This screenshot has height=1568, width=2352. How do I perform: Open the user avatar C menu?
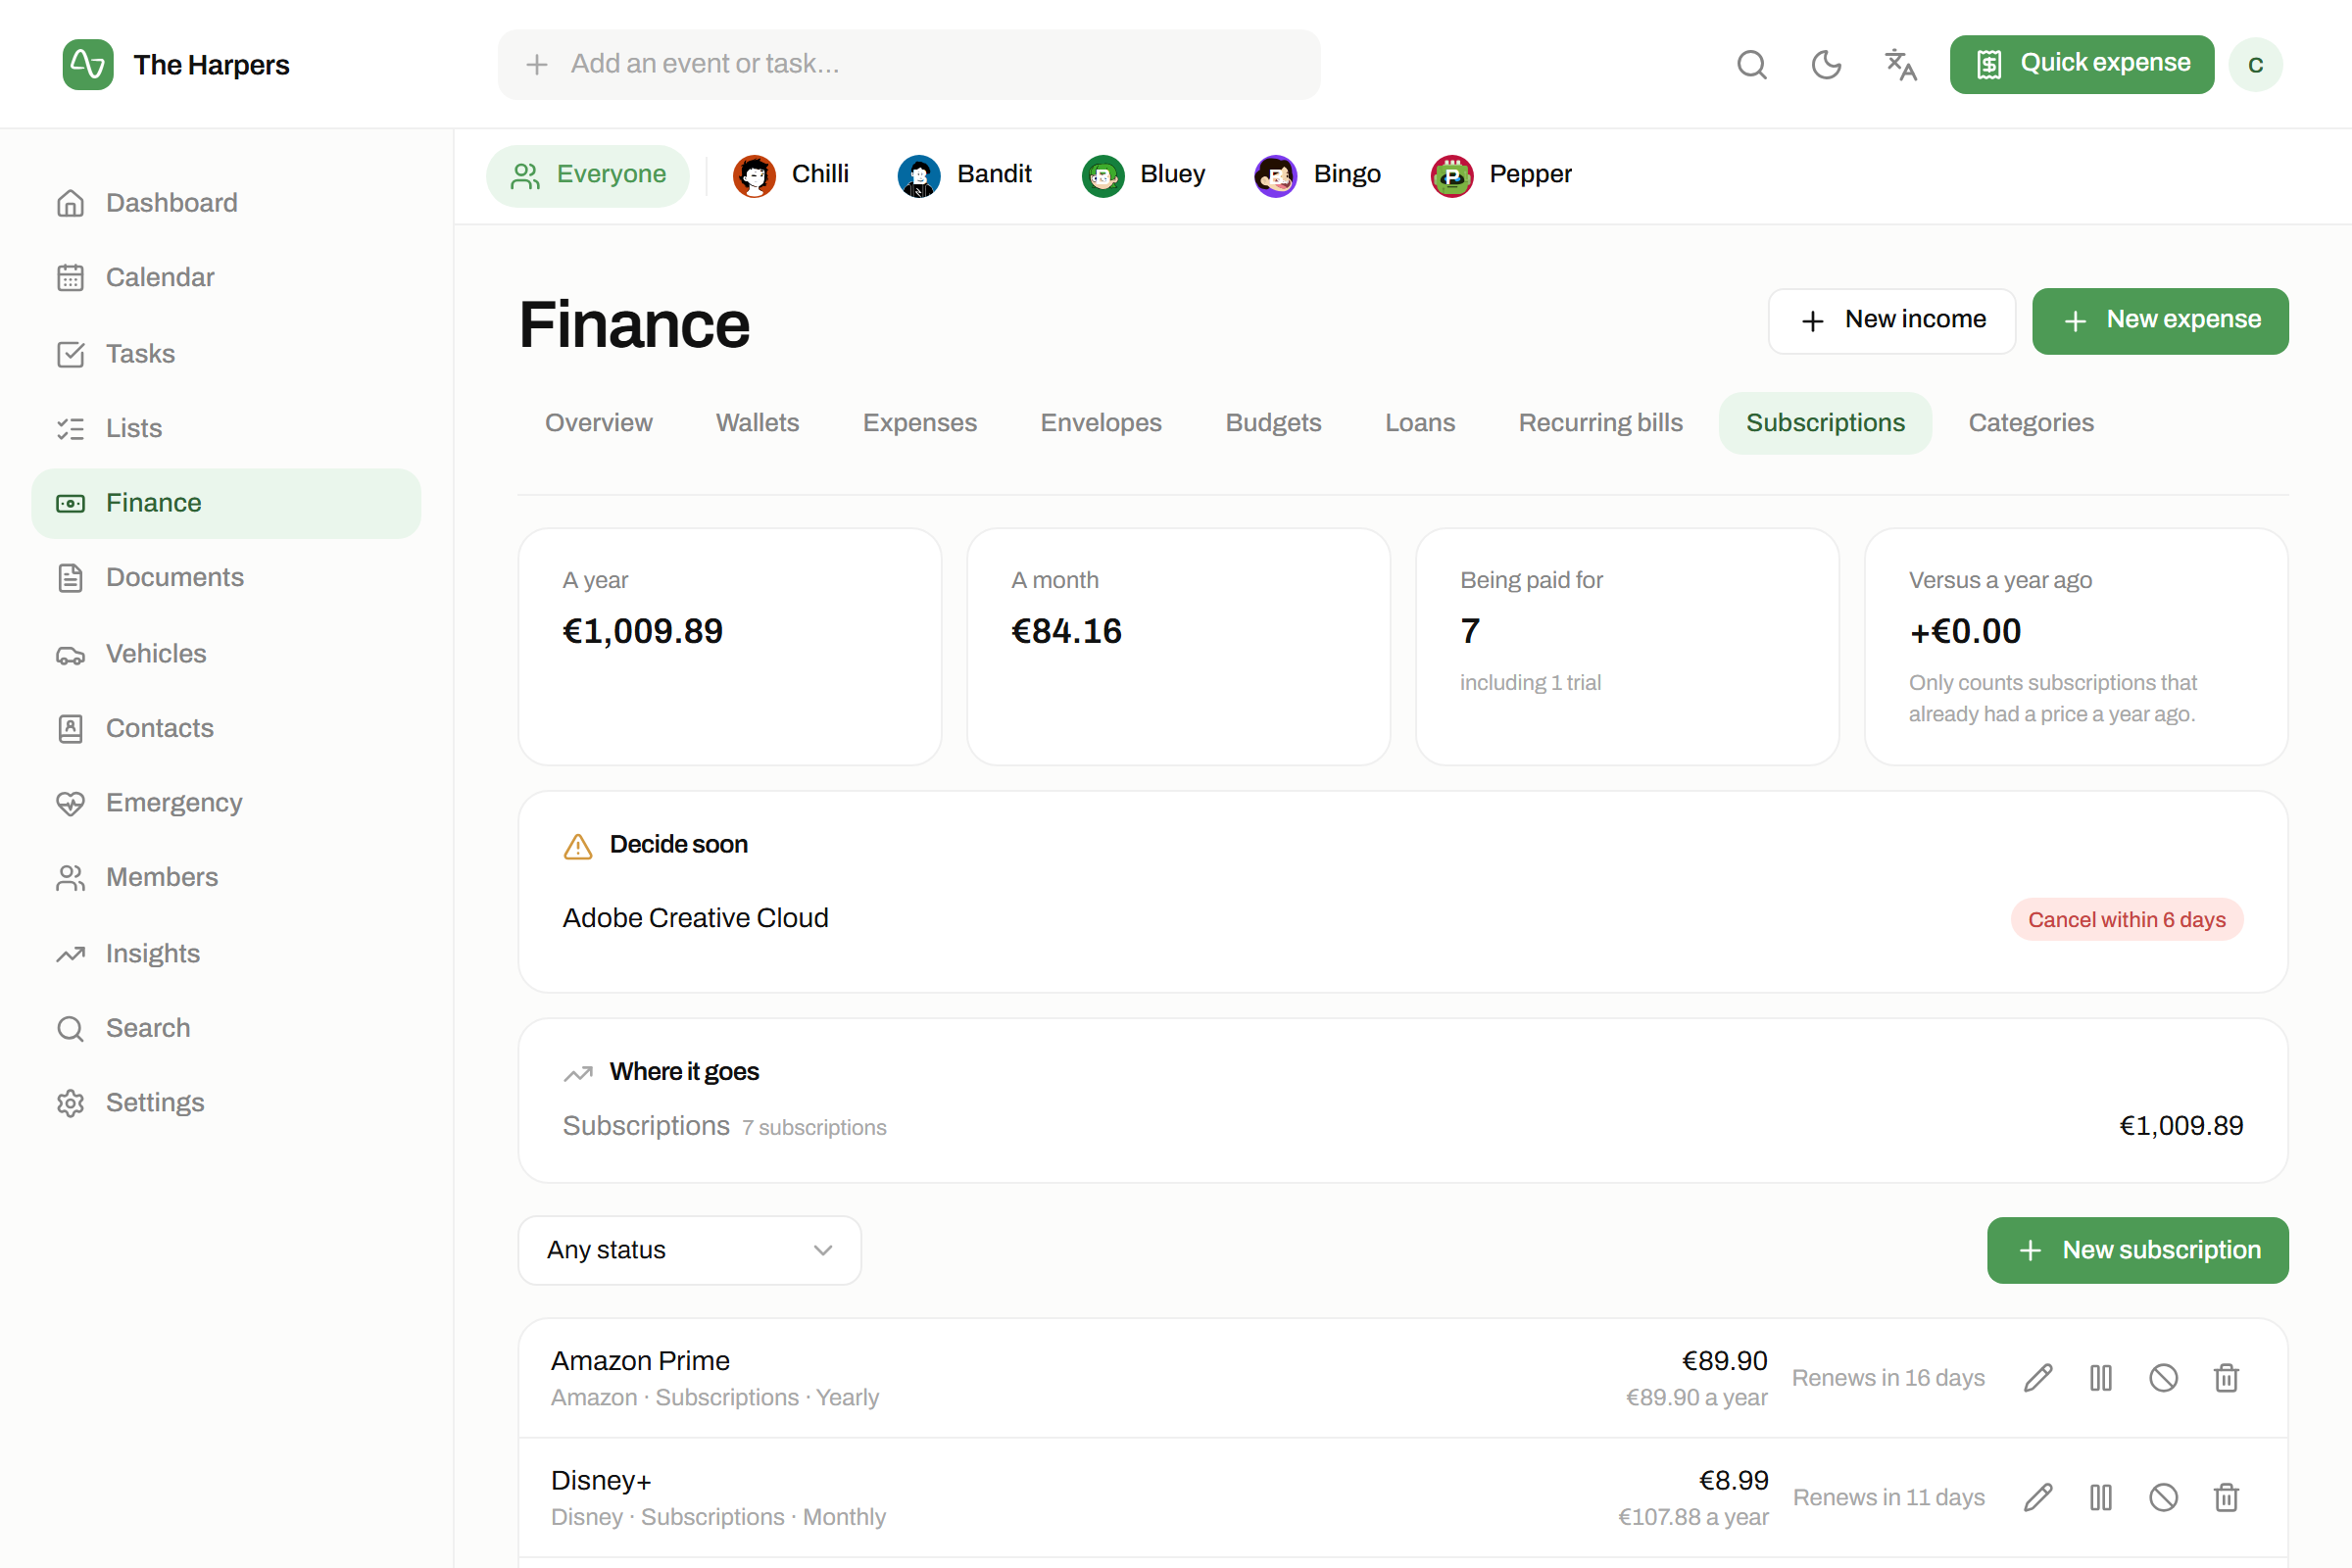(2255, 65)
